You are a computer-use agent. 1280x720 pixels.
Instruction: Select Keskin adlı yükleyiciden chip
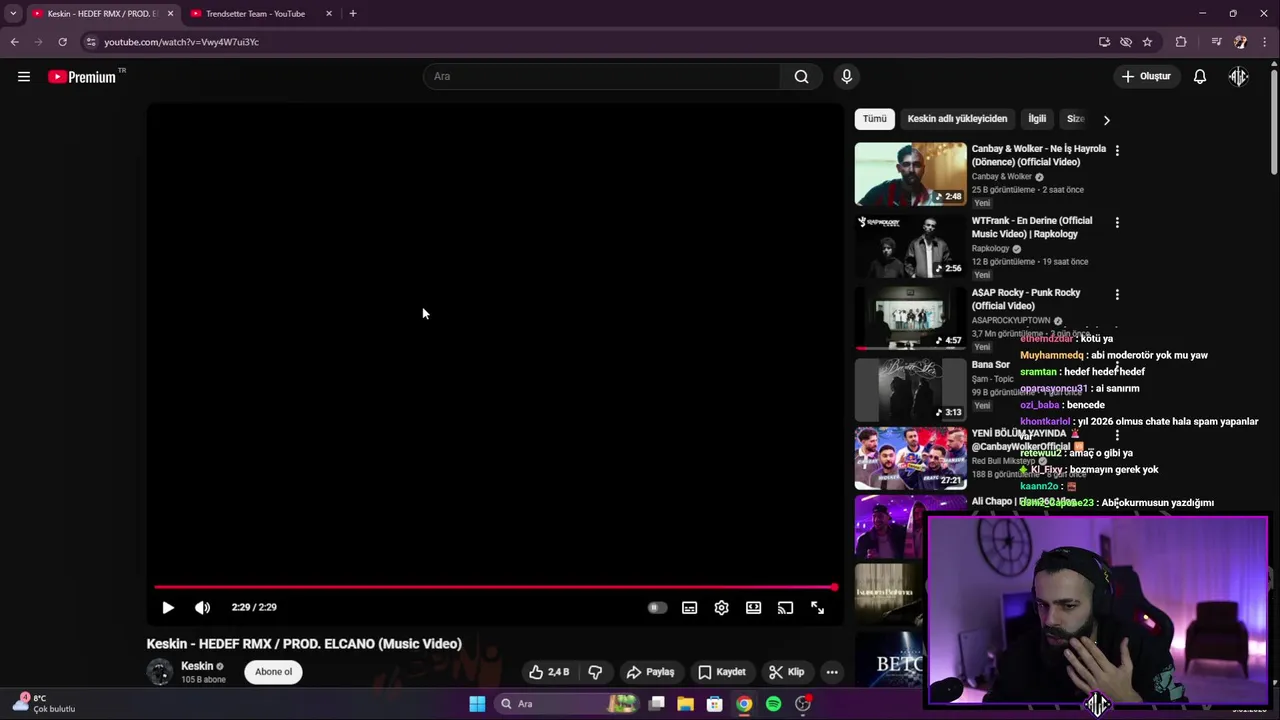tap(957, 119)
